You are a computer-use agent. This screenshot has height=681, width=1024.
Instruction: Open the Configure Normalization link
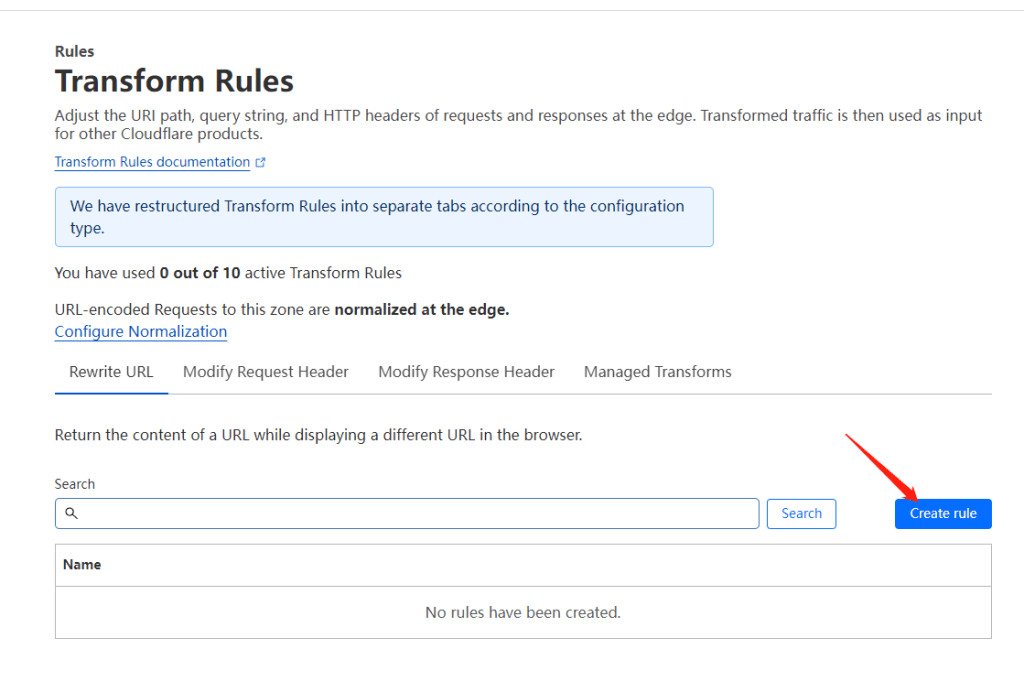pyautogui.click(x=141, y=332)
